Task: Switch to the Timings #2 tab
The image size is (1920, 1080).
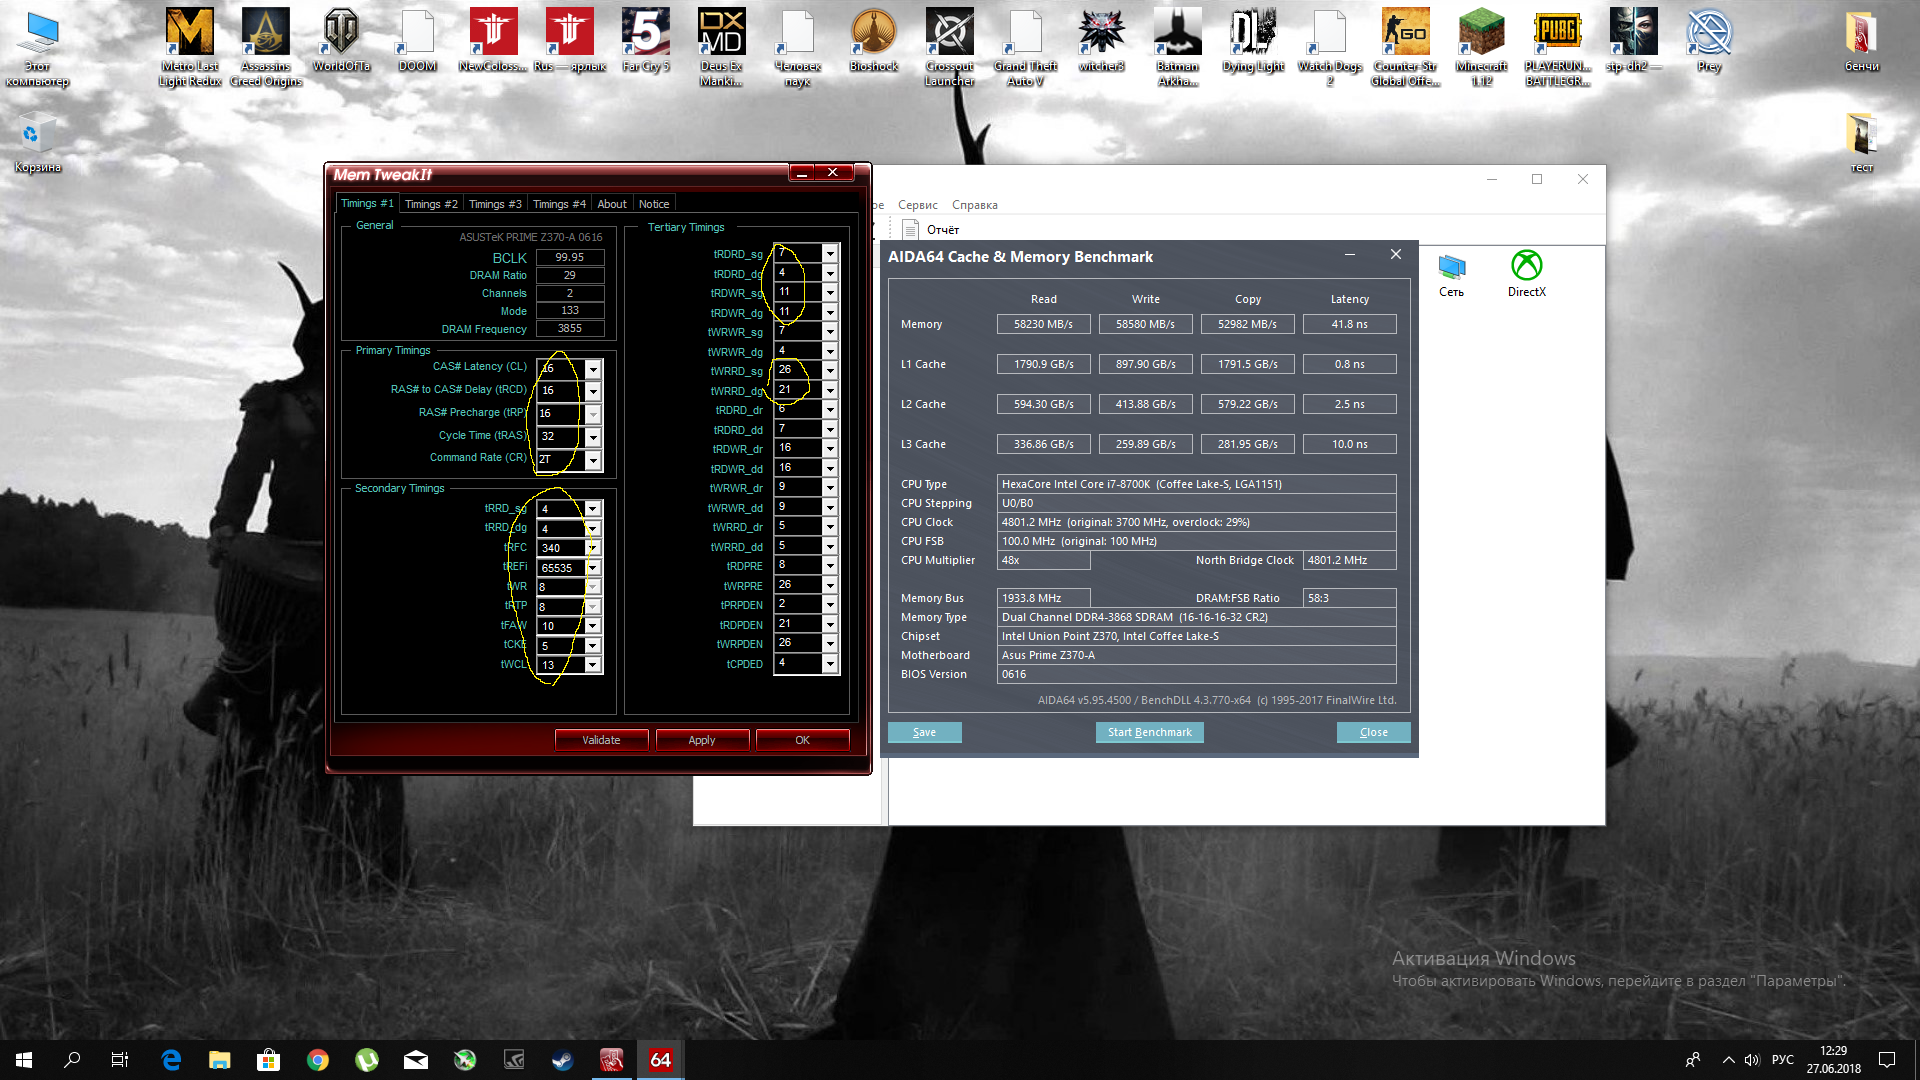Action: tap(431, 204)
